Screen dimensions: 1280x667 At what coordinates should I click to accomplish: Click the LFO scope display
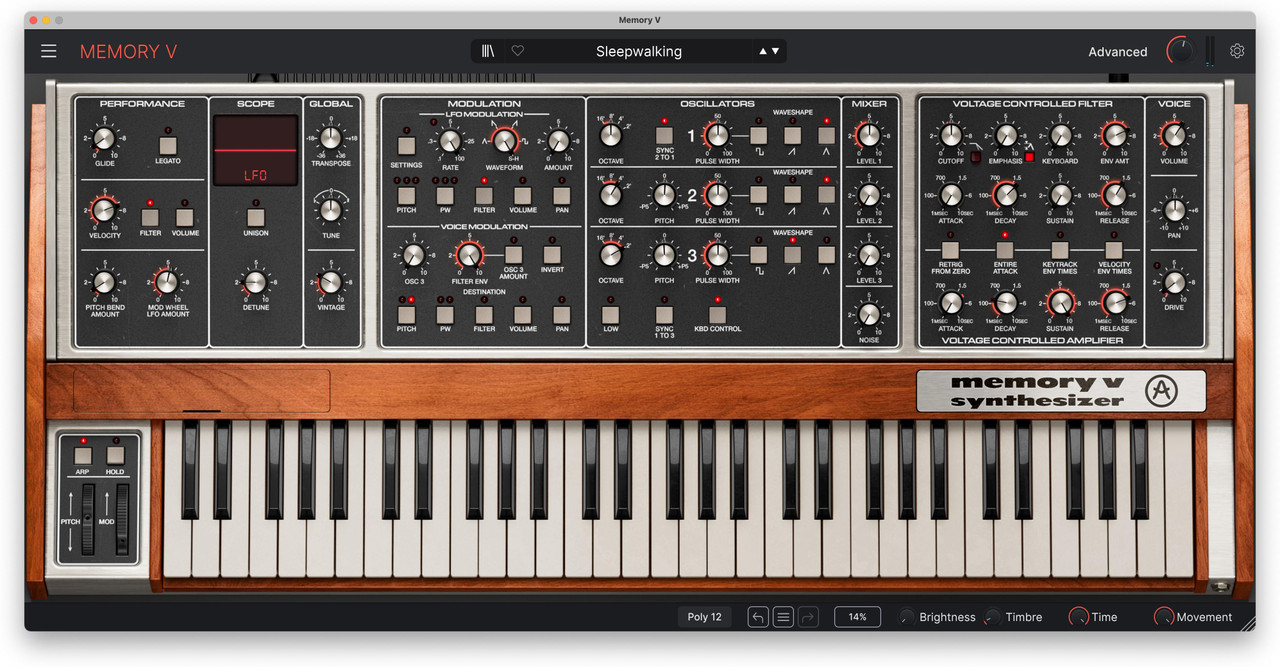[x=255, y=150]
